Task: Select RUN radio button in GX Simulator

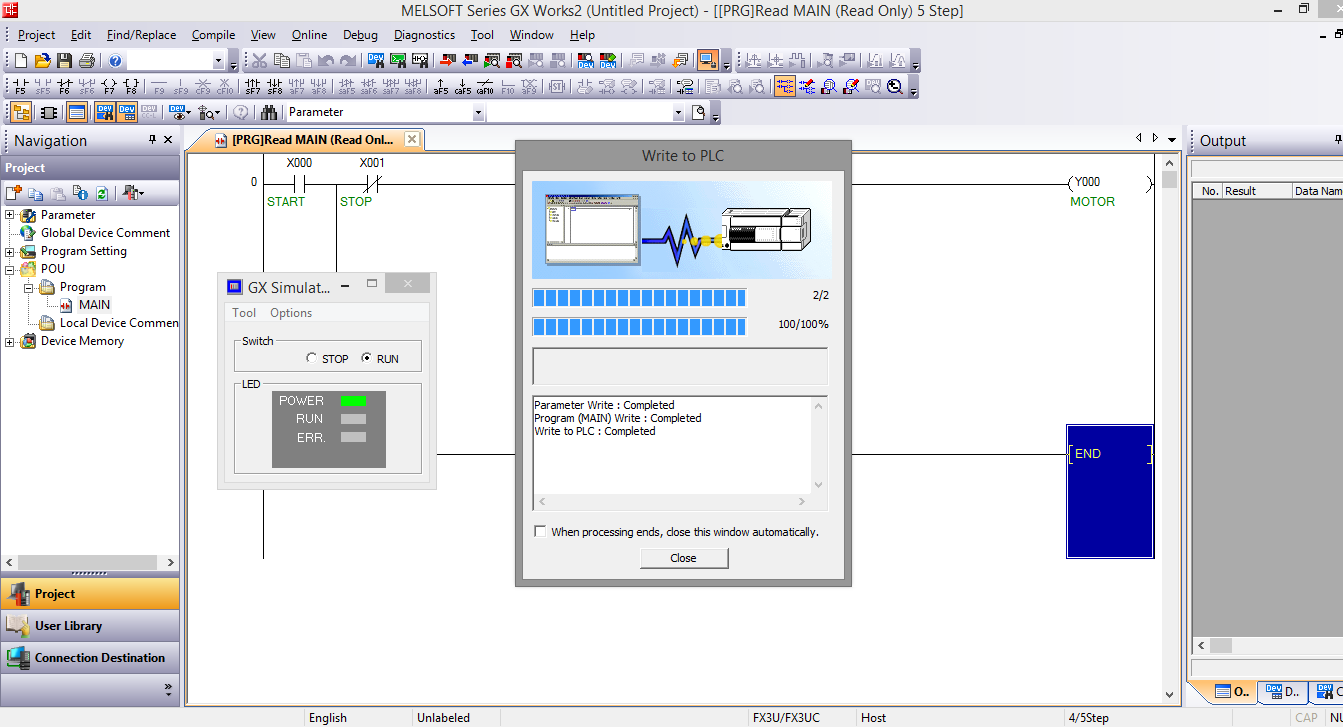Action: 366,359
